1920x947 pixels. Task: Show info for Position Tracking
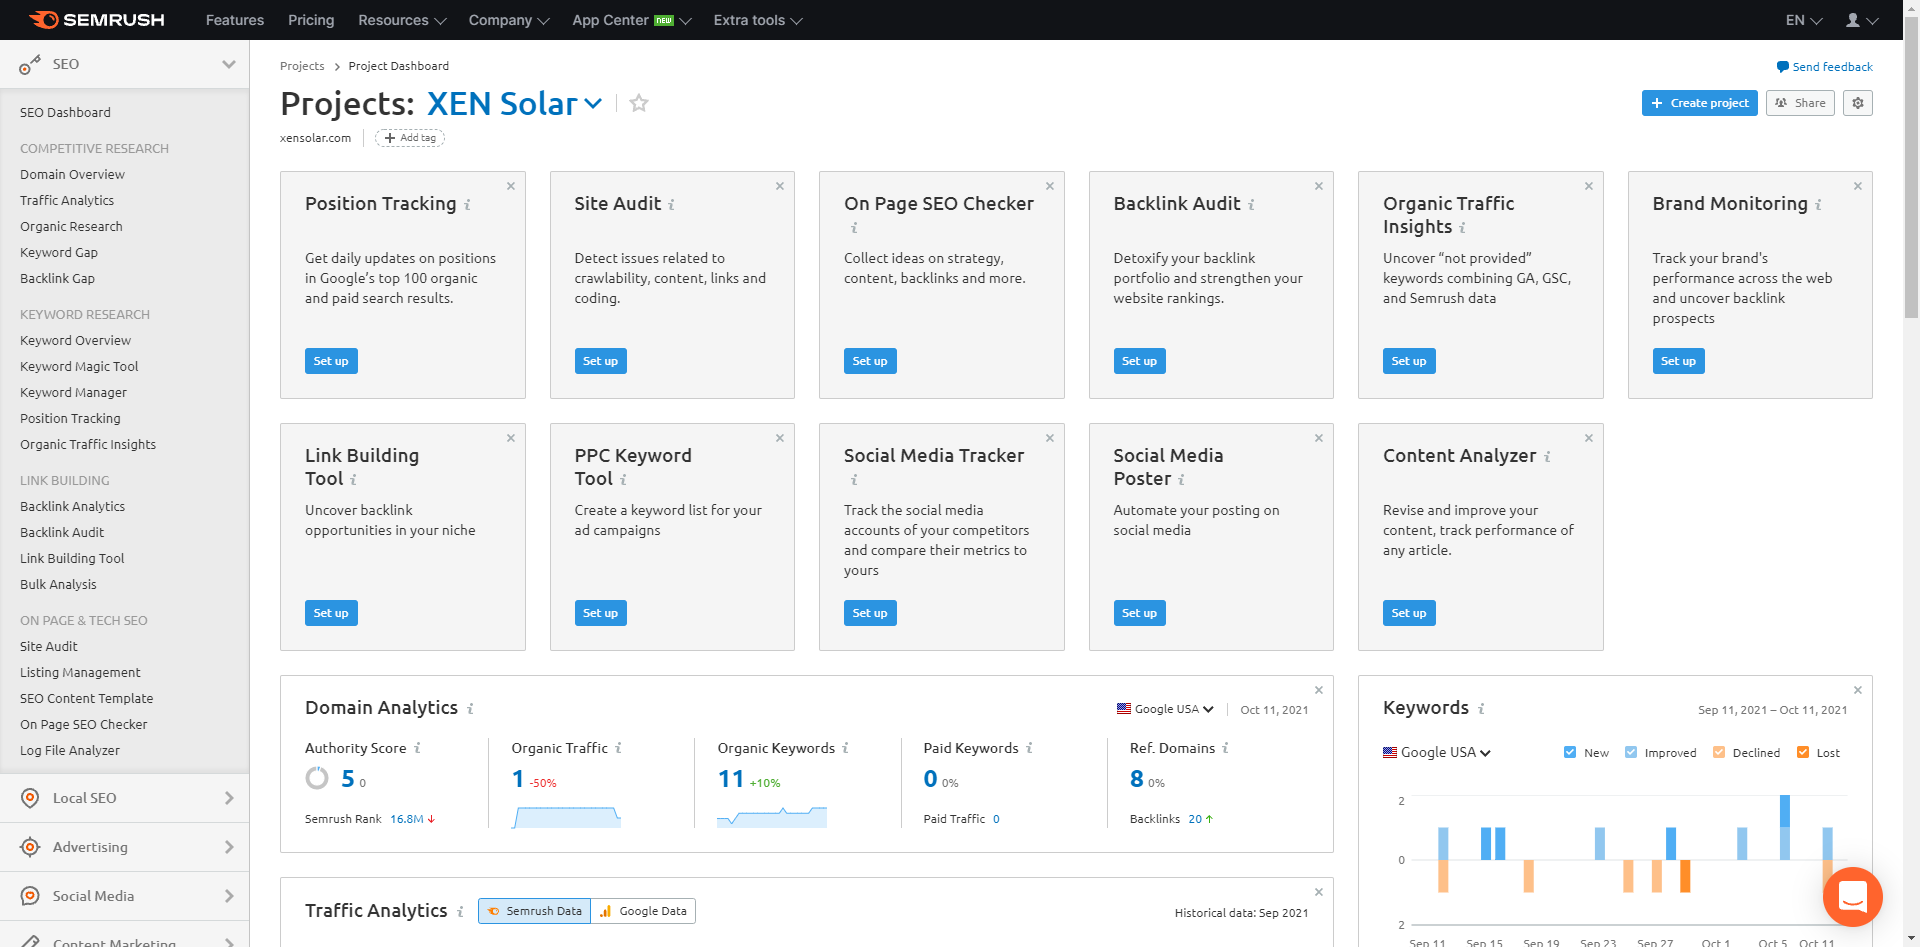(467, 205)
